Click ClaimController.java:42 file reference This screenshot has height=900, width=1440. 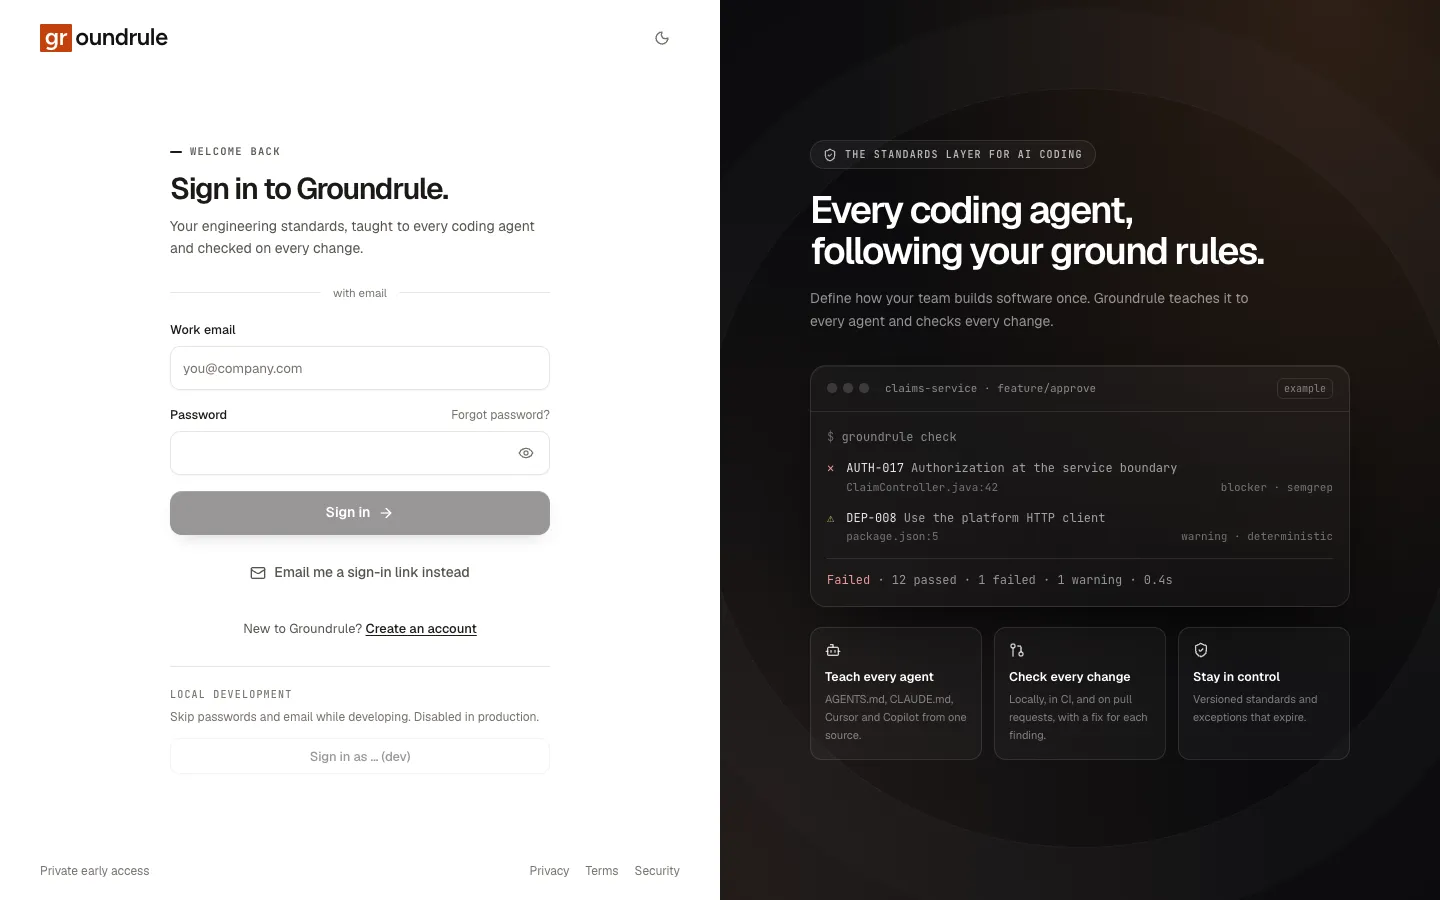(x=922, y=488)
